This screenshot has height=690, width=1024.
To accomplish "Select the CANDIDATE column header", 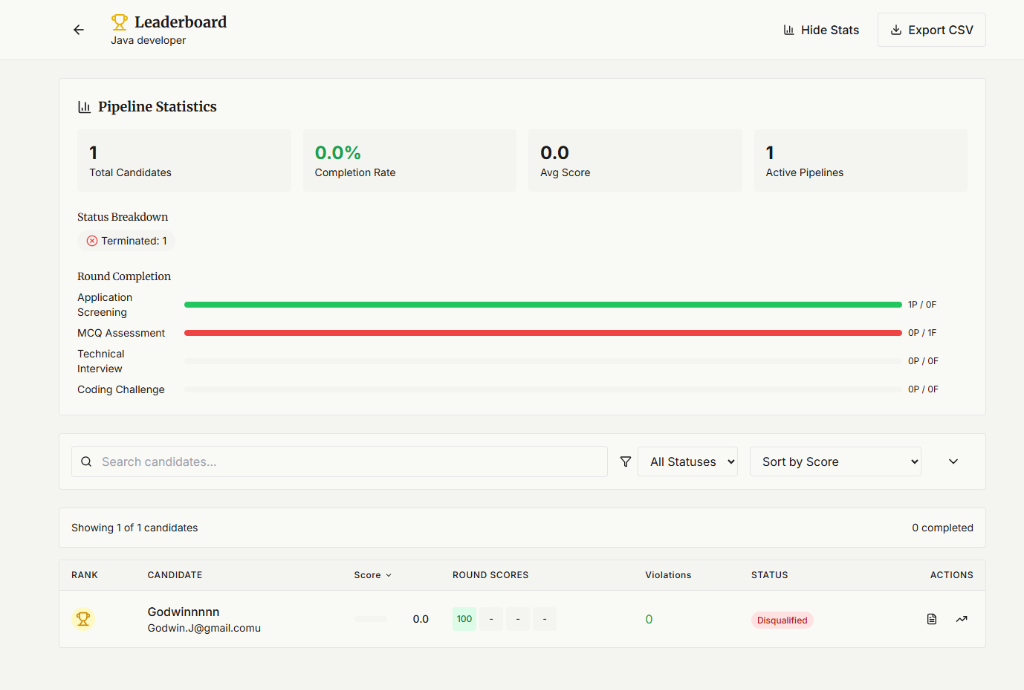I will pyautogui.click(x=174, y=575).
